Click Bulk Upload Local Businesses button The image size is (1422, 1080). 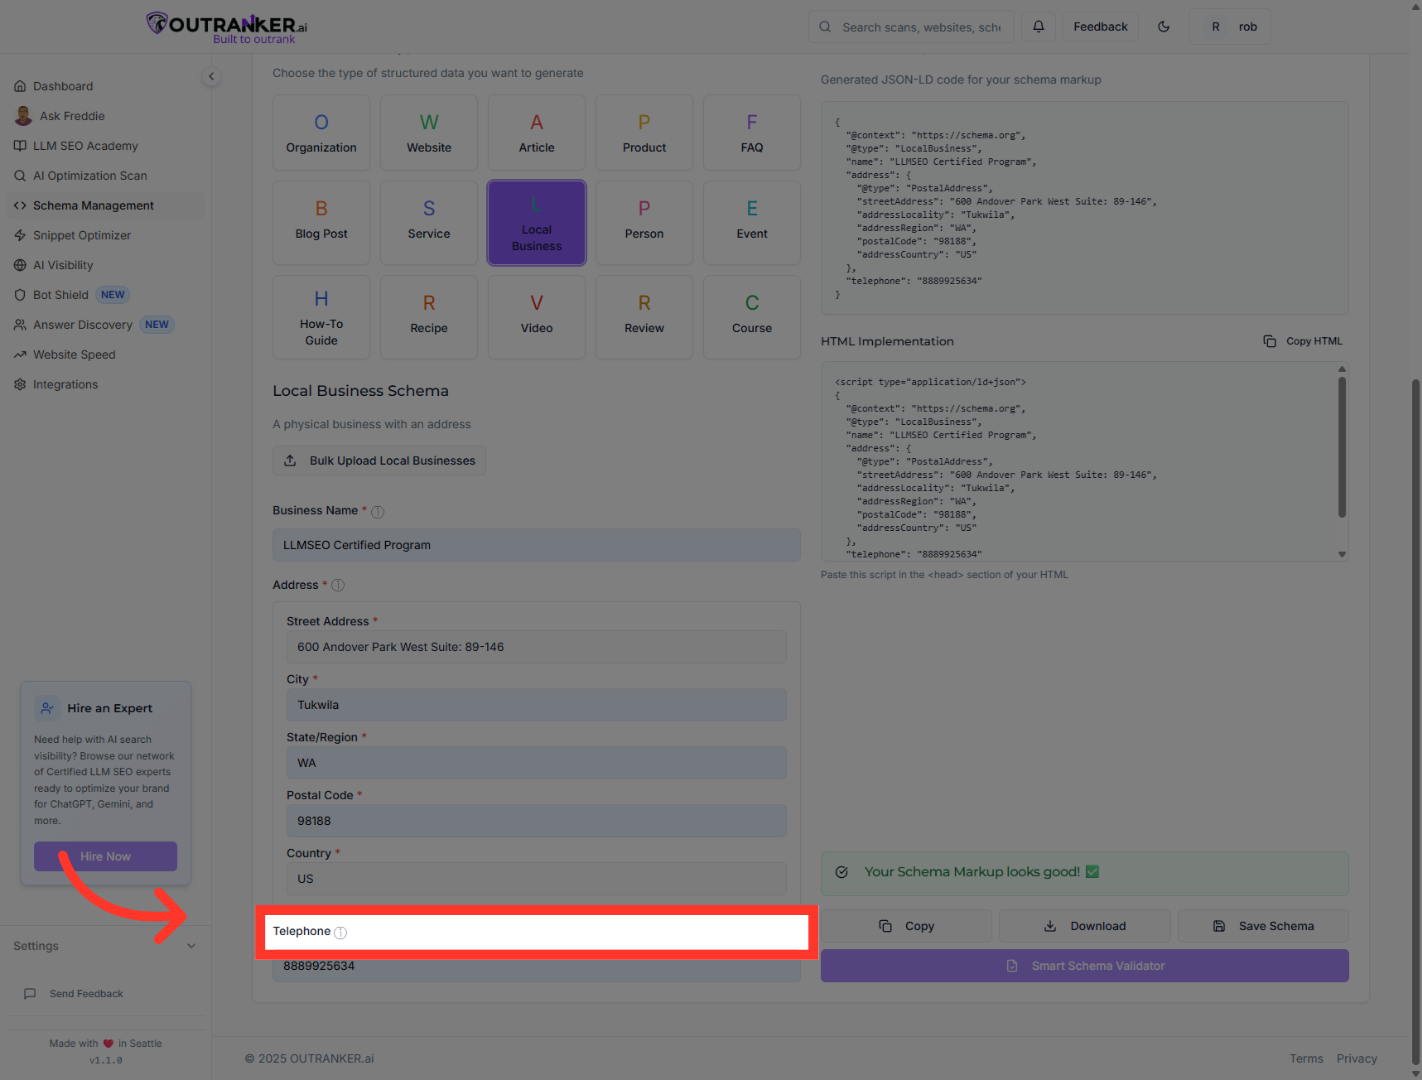(380, 461)
